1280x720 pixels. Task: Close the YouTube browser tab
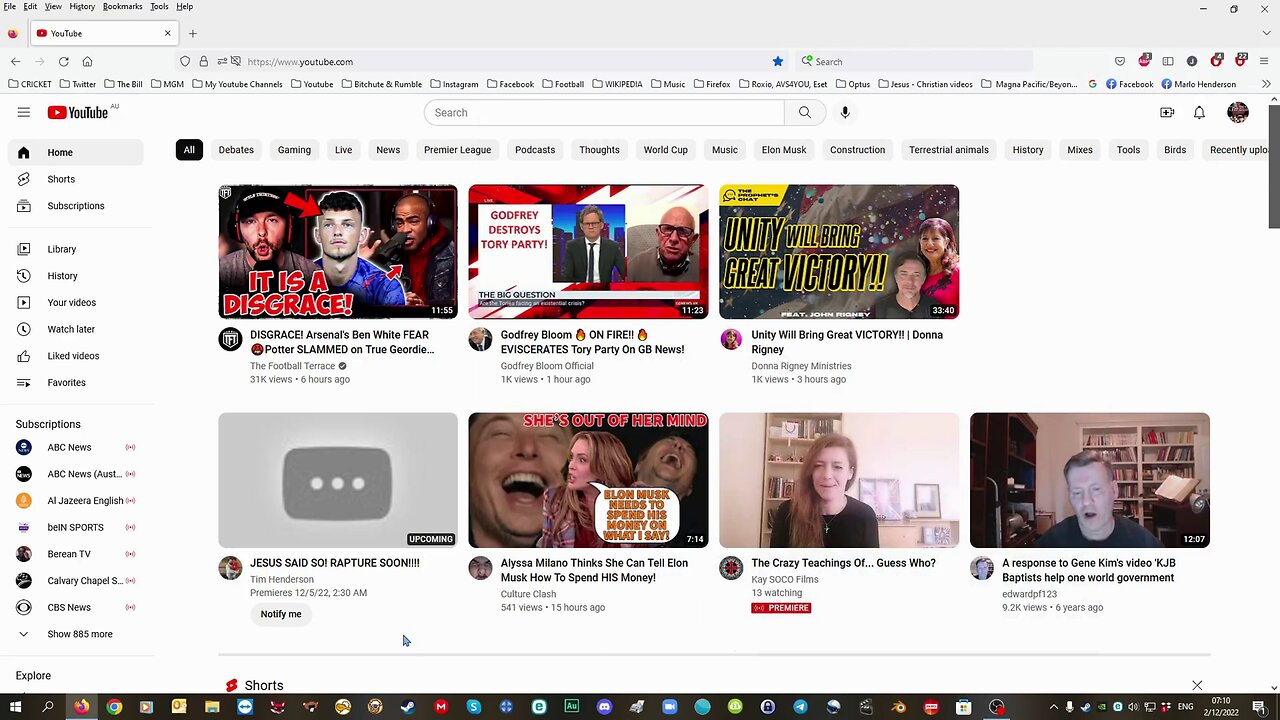pyautogui.click(x=168, y=33)
